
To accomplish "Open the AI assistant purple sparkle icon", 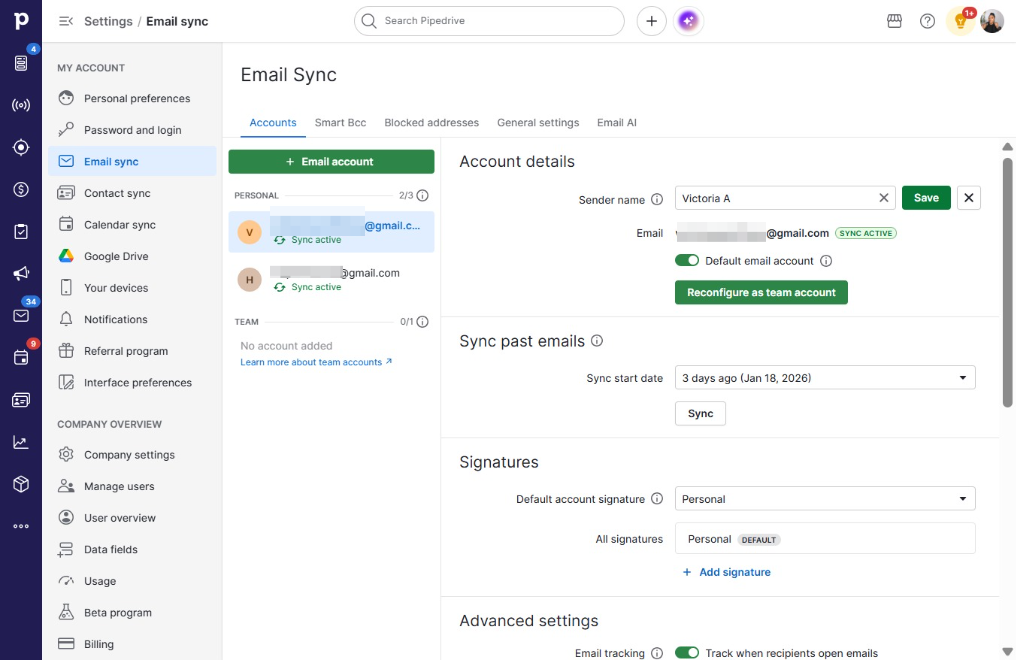I will pyautogui.click(x=688, y=21).
